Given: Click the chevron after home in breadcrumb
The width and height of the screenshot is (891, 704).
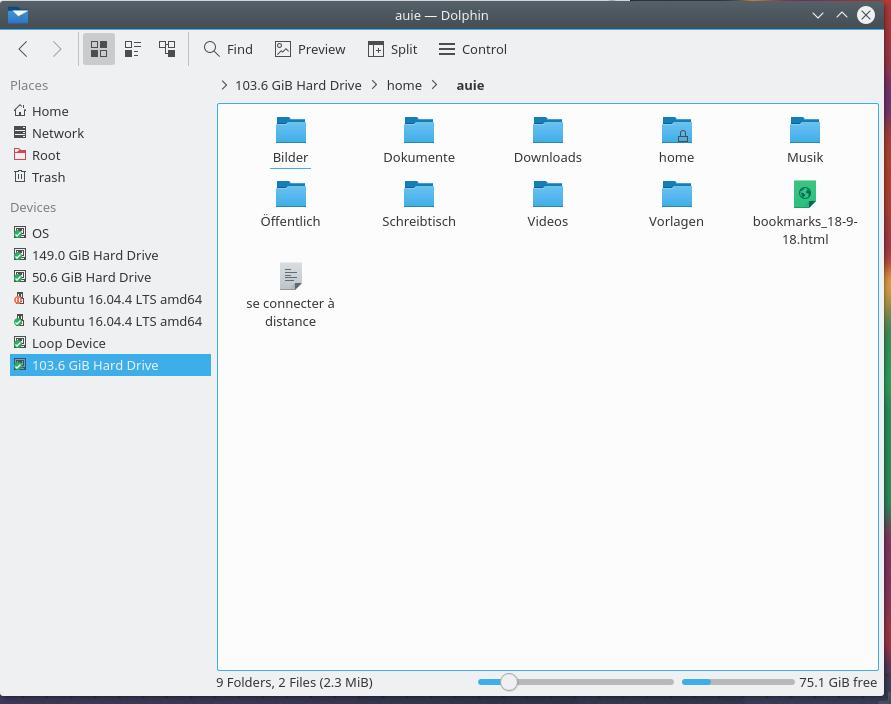Looking at the screenshot, I should [x=435, y=85].
